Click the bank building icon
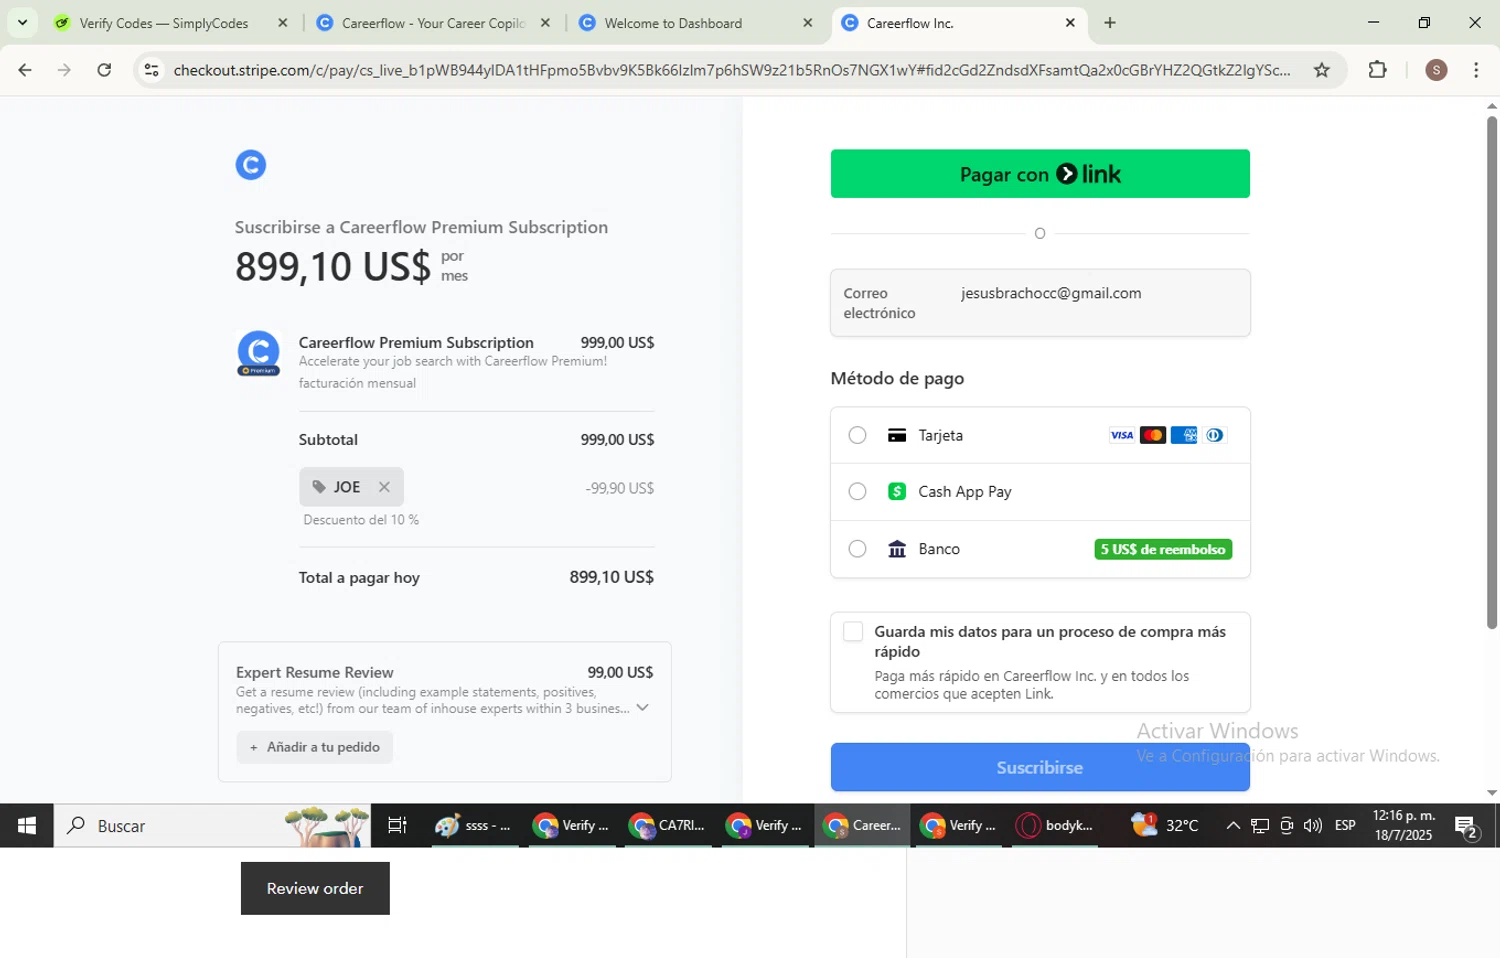The image size is (1500, 958). tap(897, 549)
